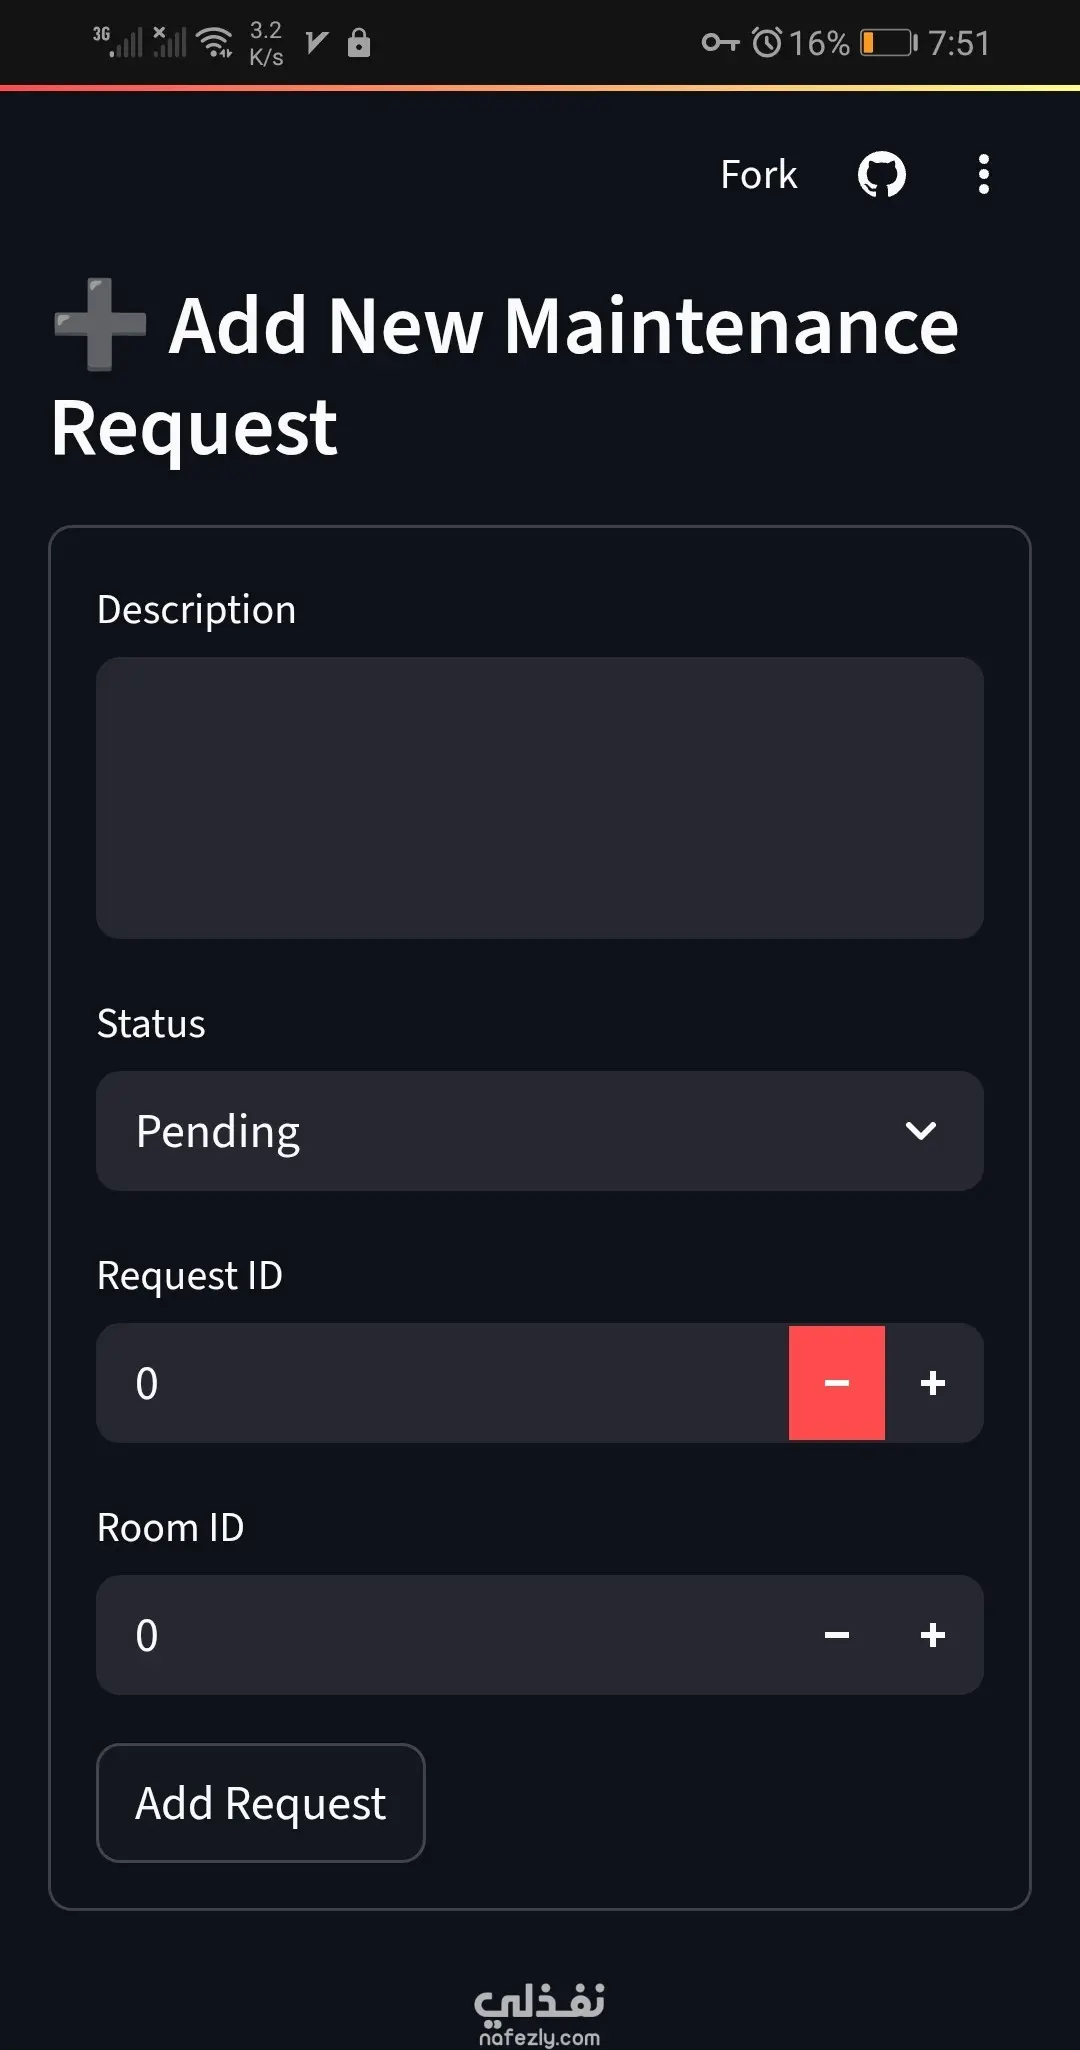Decrement Request ID with the red minus button
Image resolution: width=1080 pixels, height=2050 pixels.
(x=837, y=1384)
